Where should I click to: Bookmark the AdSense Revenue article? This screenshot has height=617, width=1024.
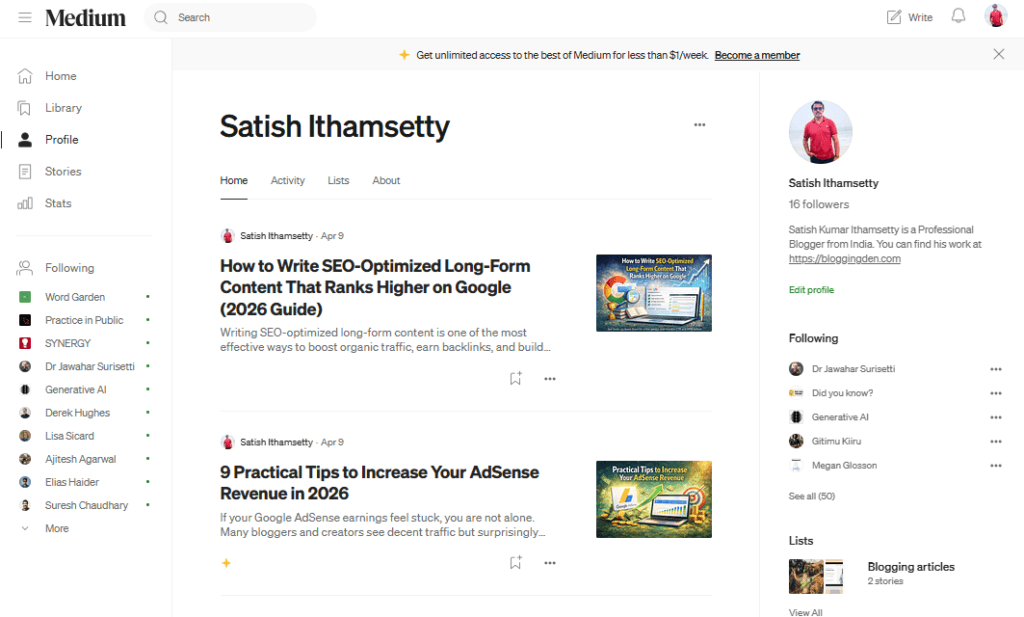coord(515,563)
